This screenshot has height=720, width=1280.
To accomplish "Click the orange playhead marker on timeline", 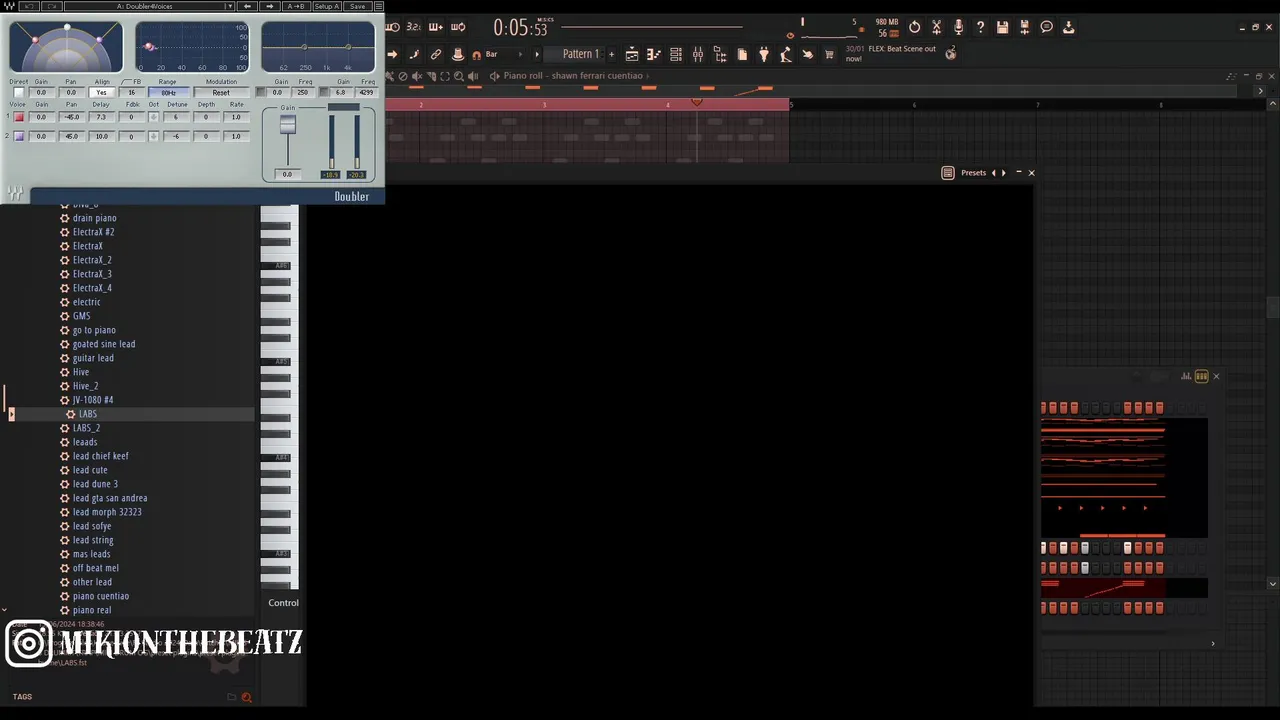I will 697,101.
